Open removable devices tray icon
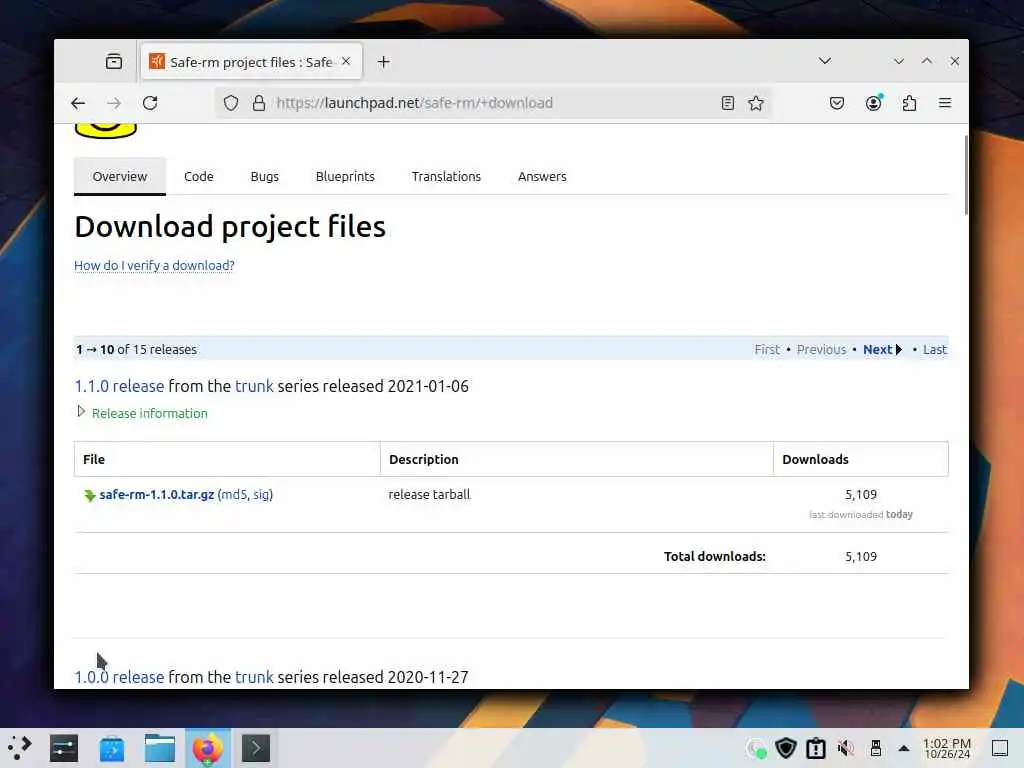Image resolution: width=1024 pixels, height=768 pixels. tap(876, 748)
